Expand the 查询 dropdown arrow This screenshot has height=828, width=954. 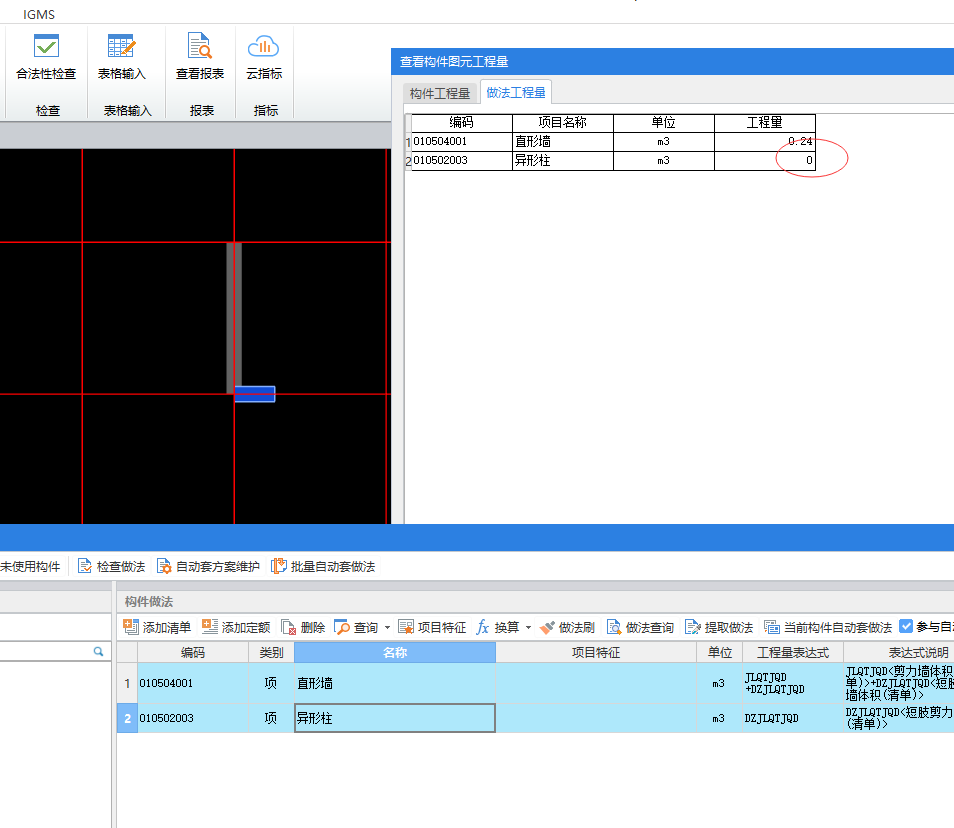(x=387, y=627)
